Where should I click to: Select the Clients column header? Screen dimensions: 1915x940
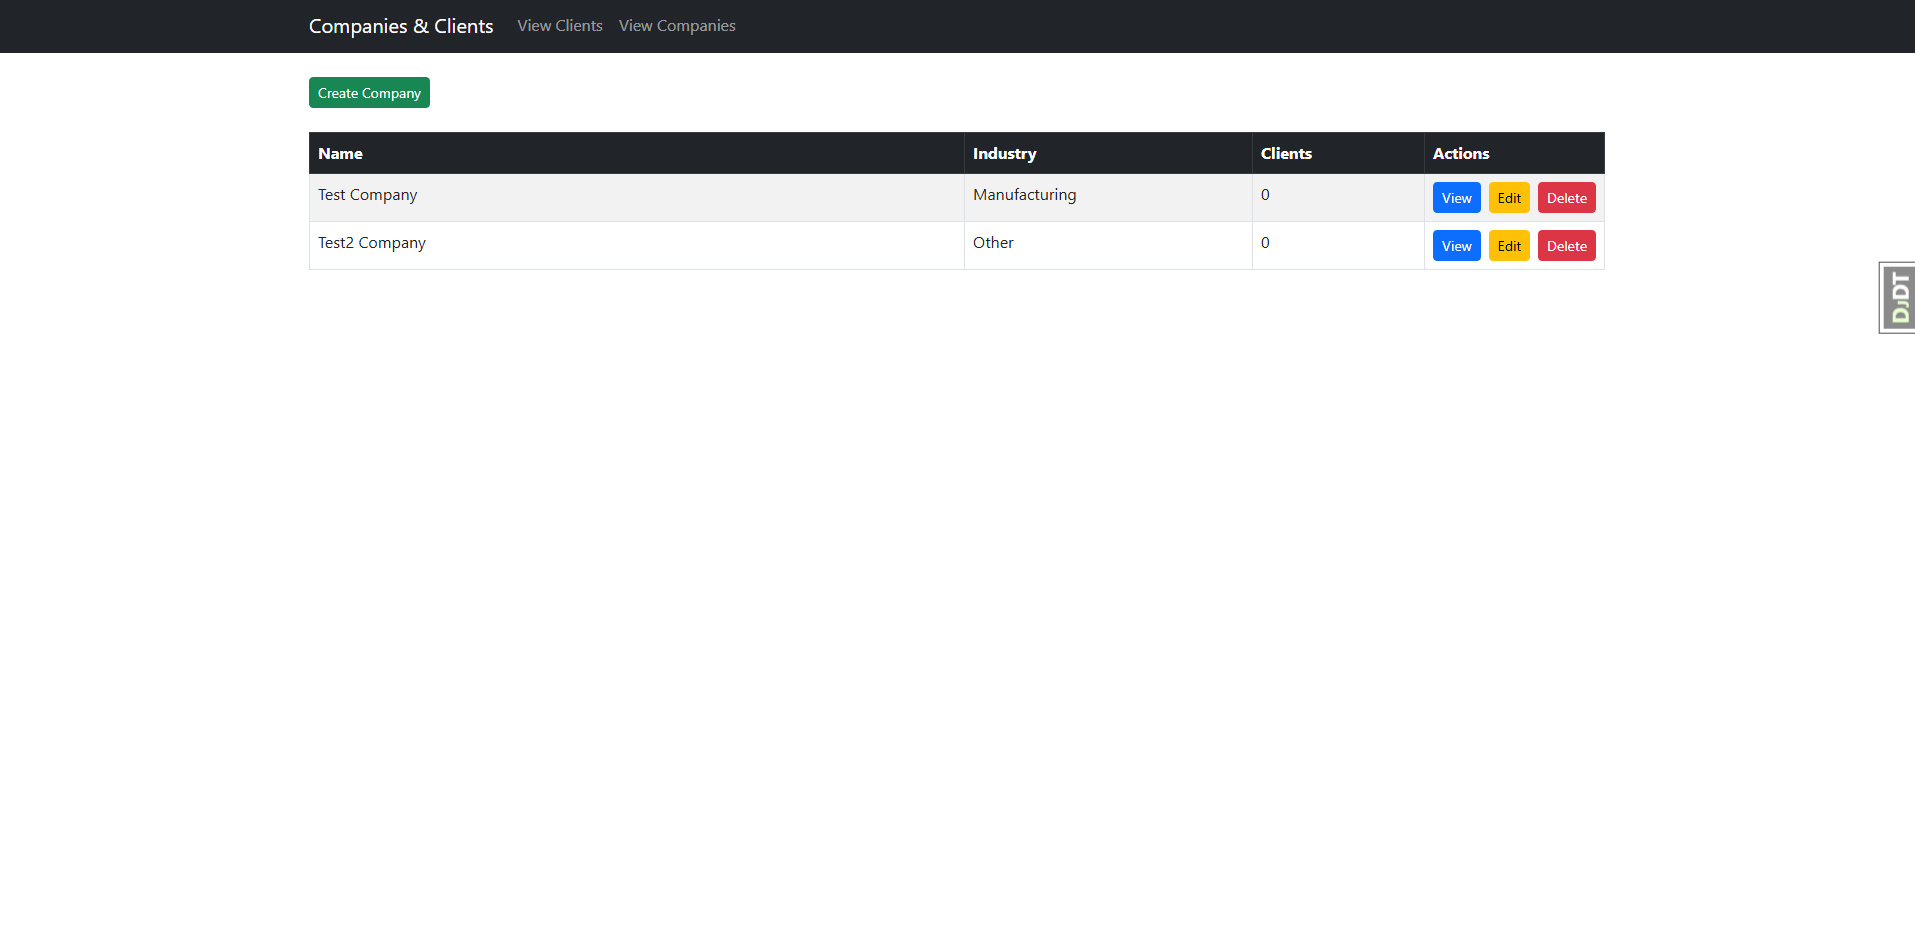[1338, 153]
